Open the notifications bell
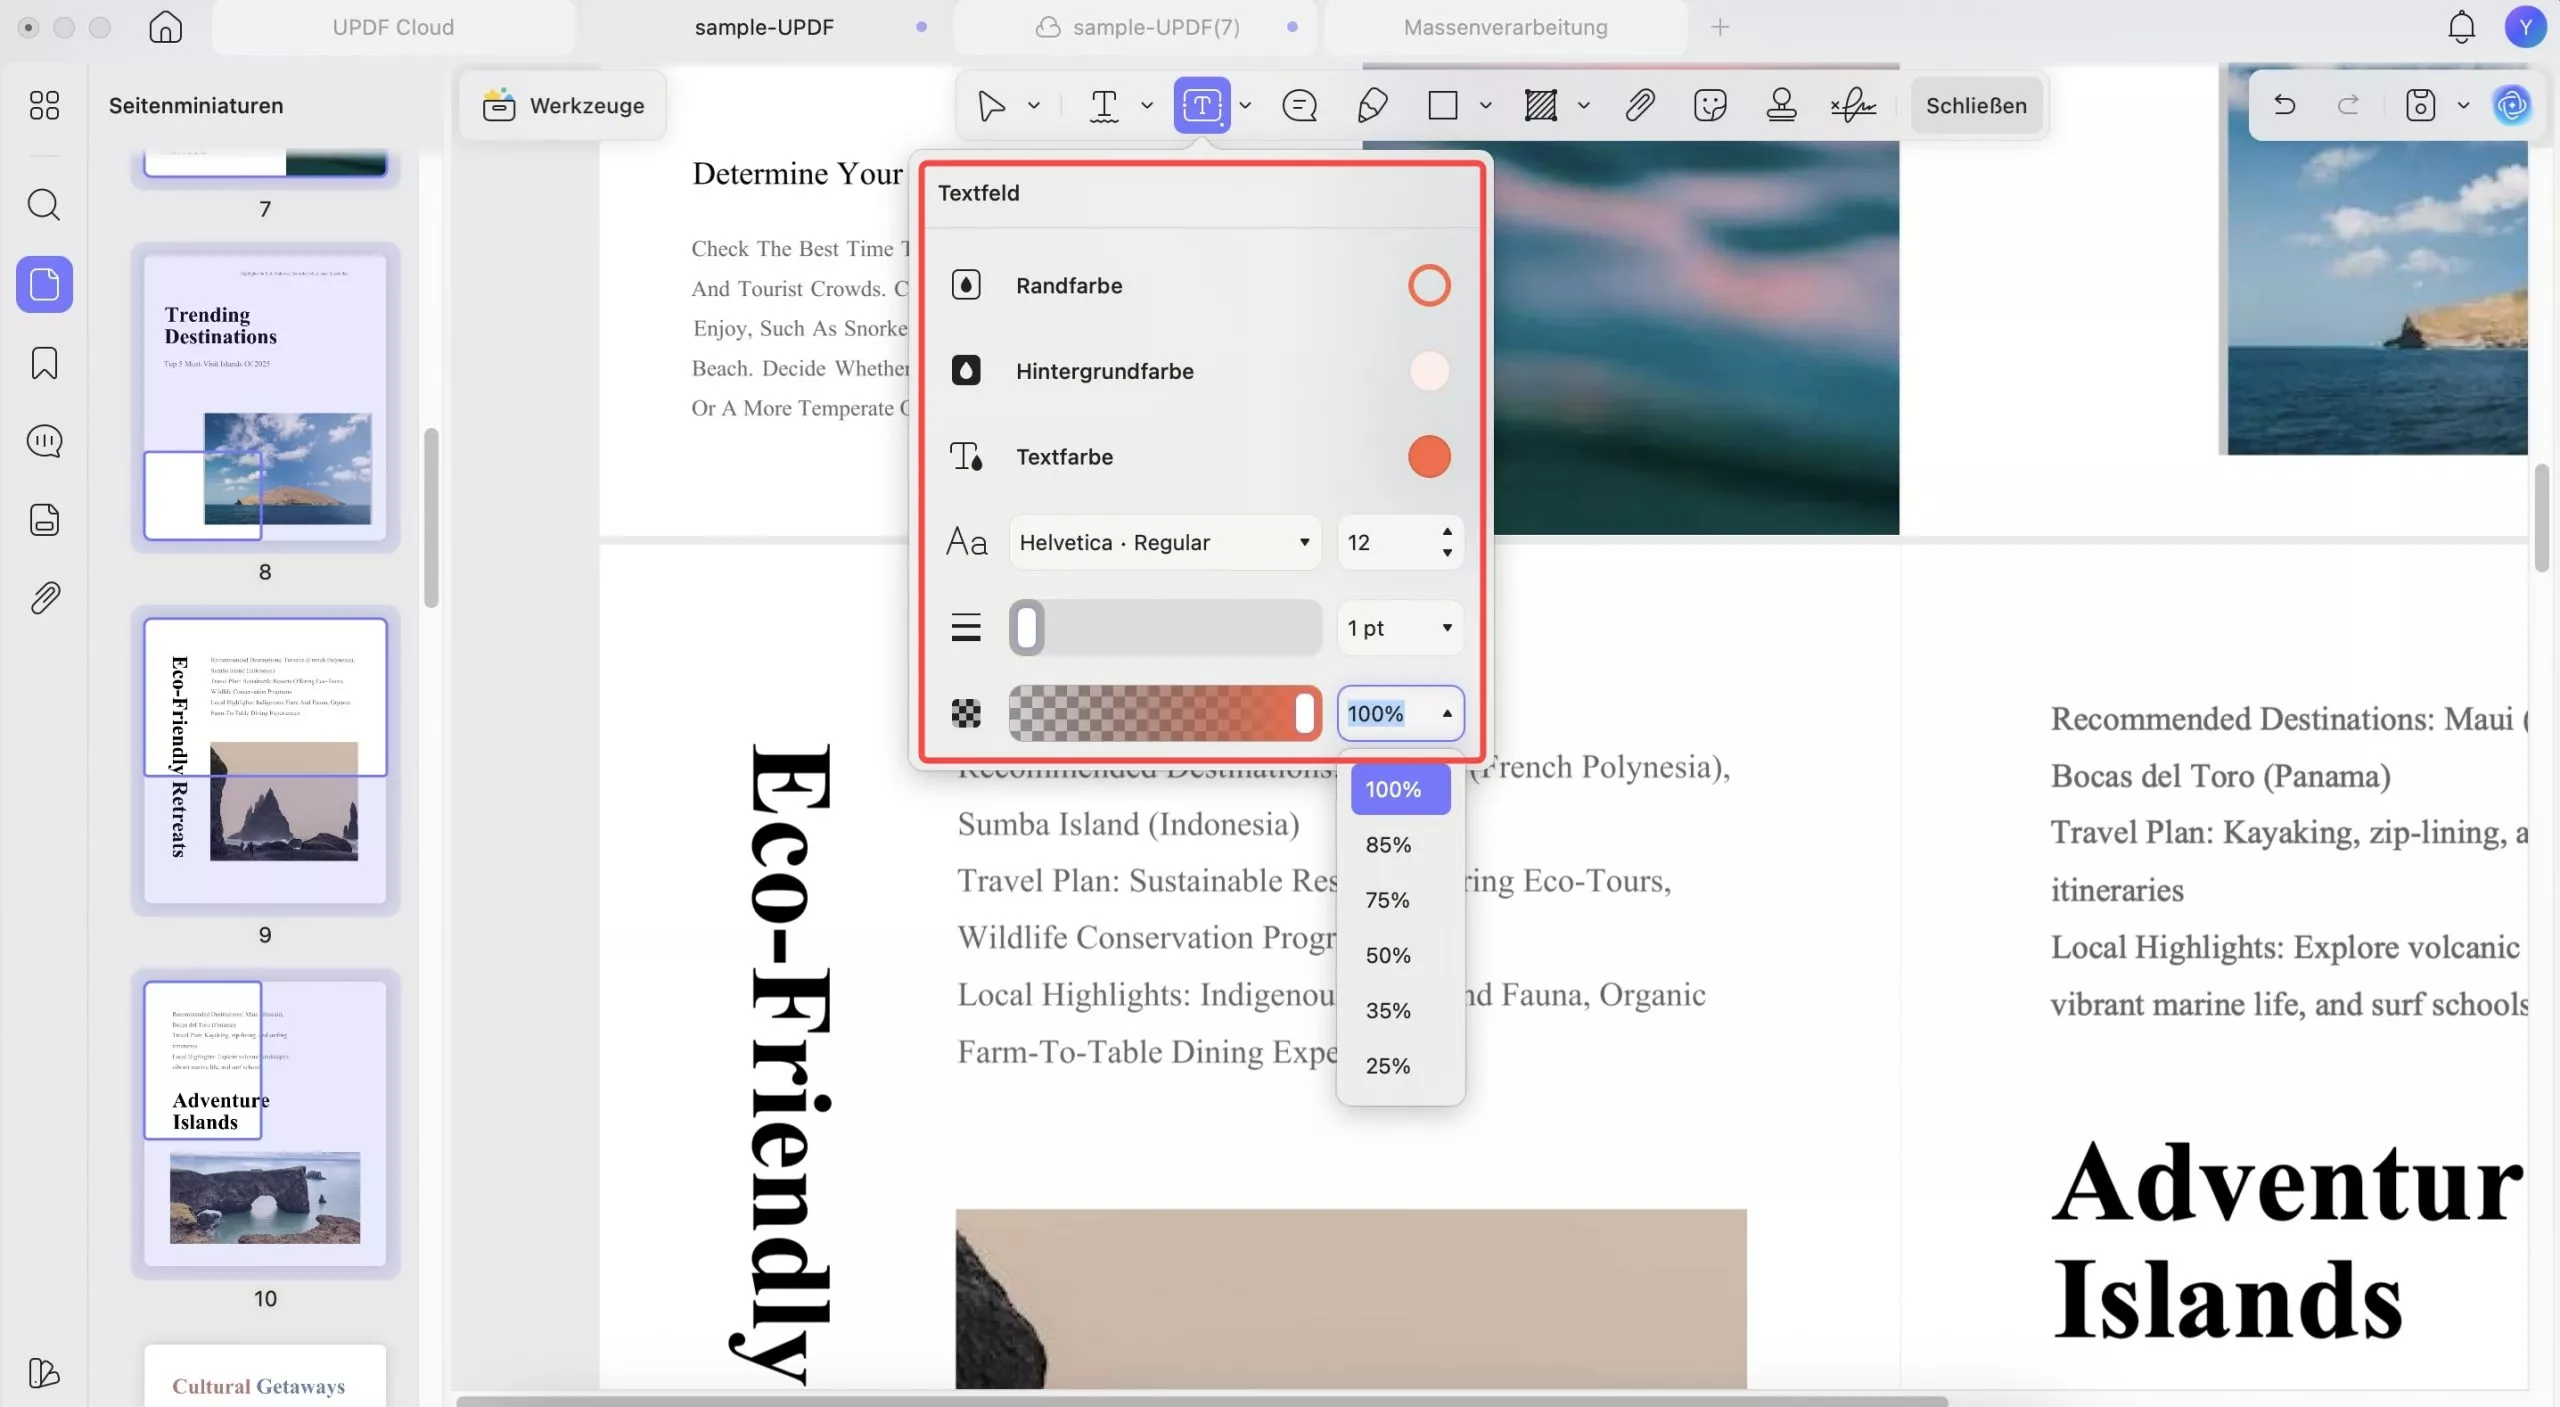The width and height of the screenshot is (2560, 1407). point(2461,27)
